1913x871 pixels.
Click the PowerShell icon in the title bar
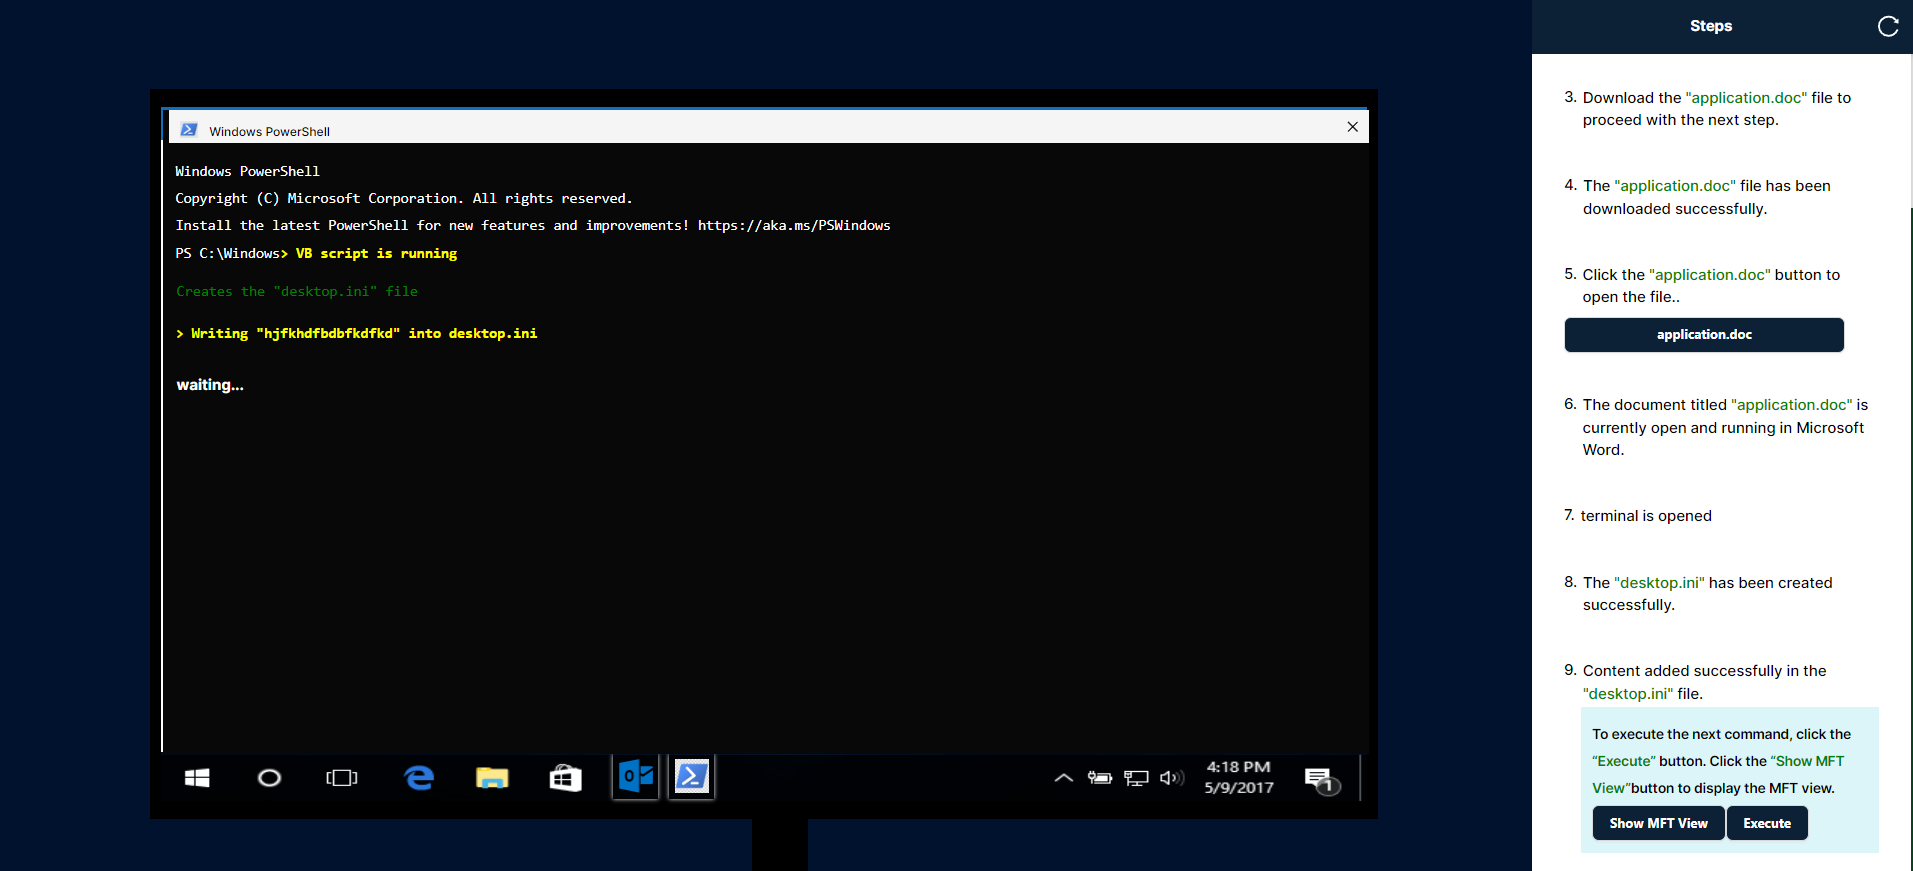189,130
